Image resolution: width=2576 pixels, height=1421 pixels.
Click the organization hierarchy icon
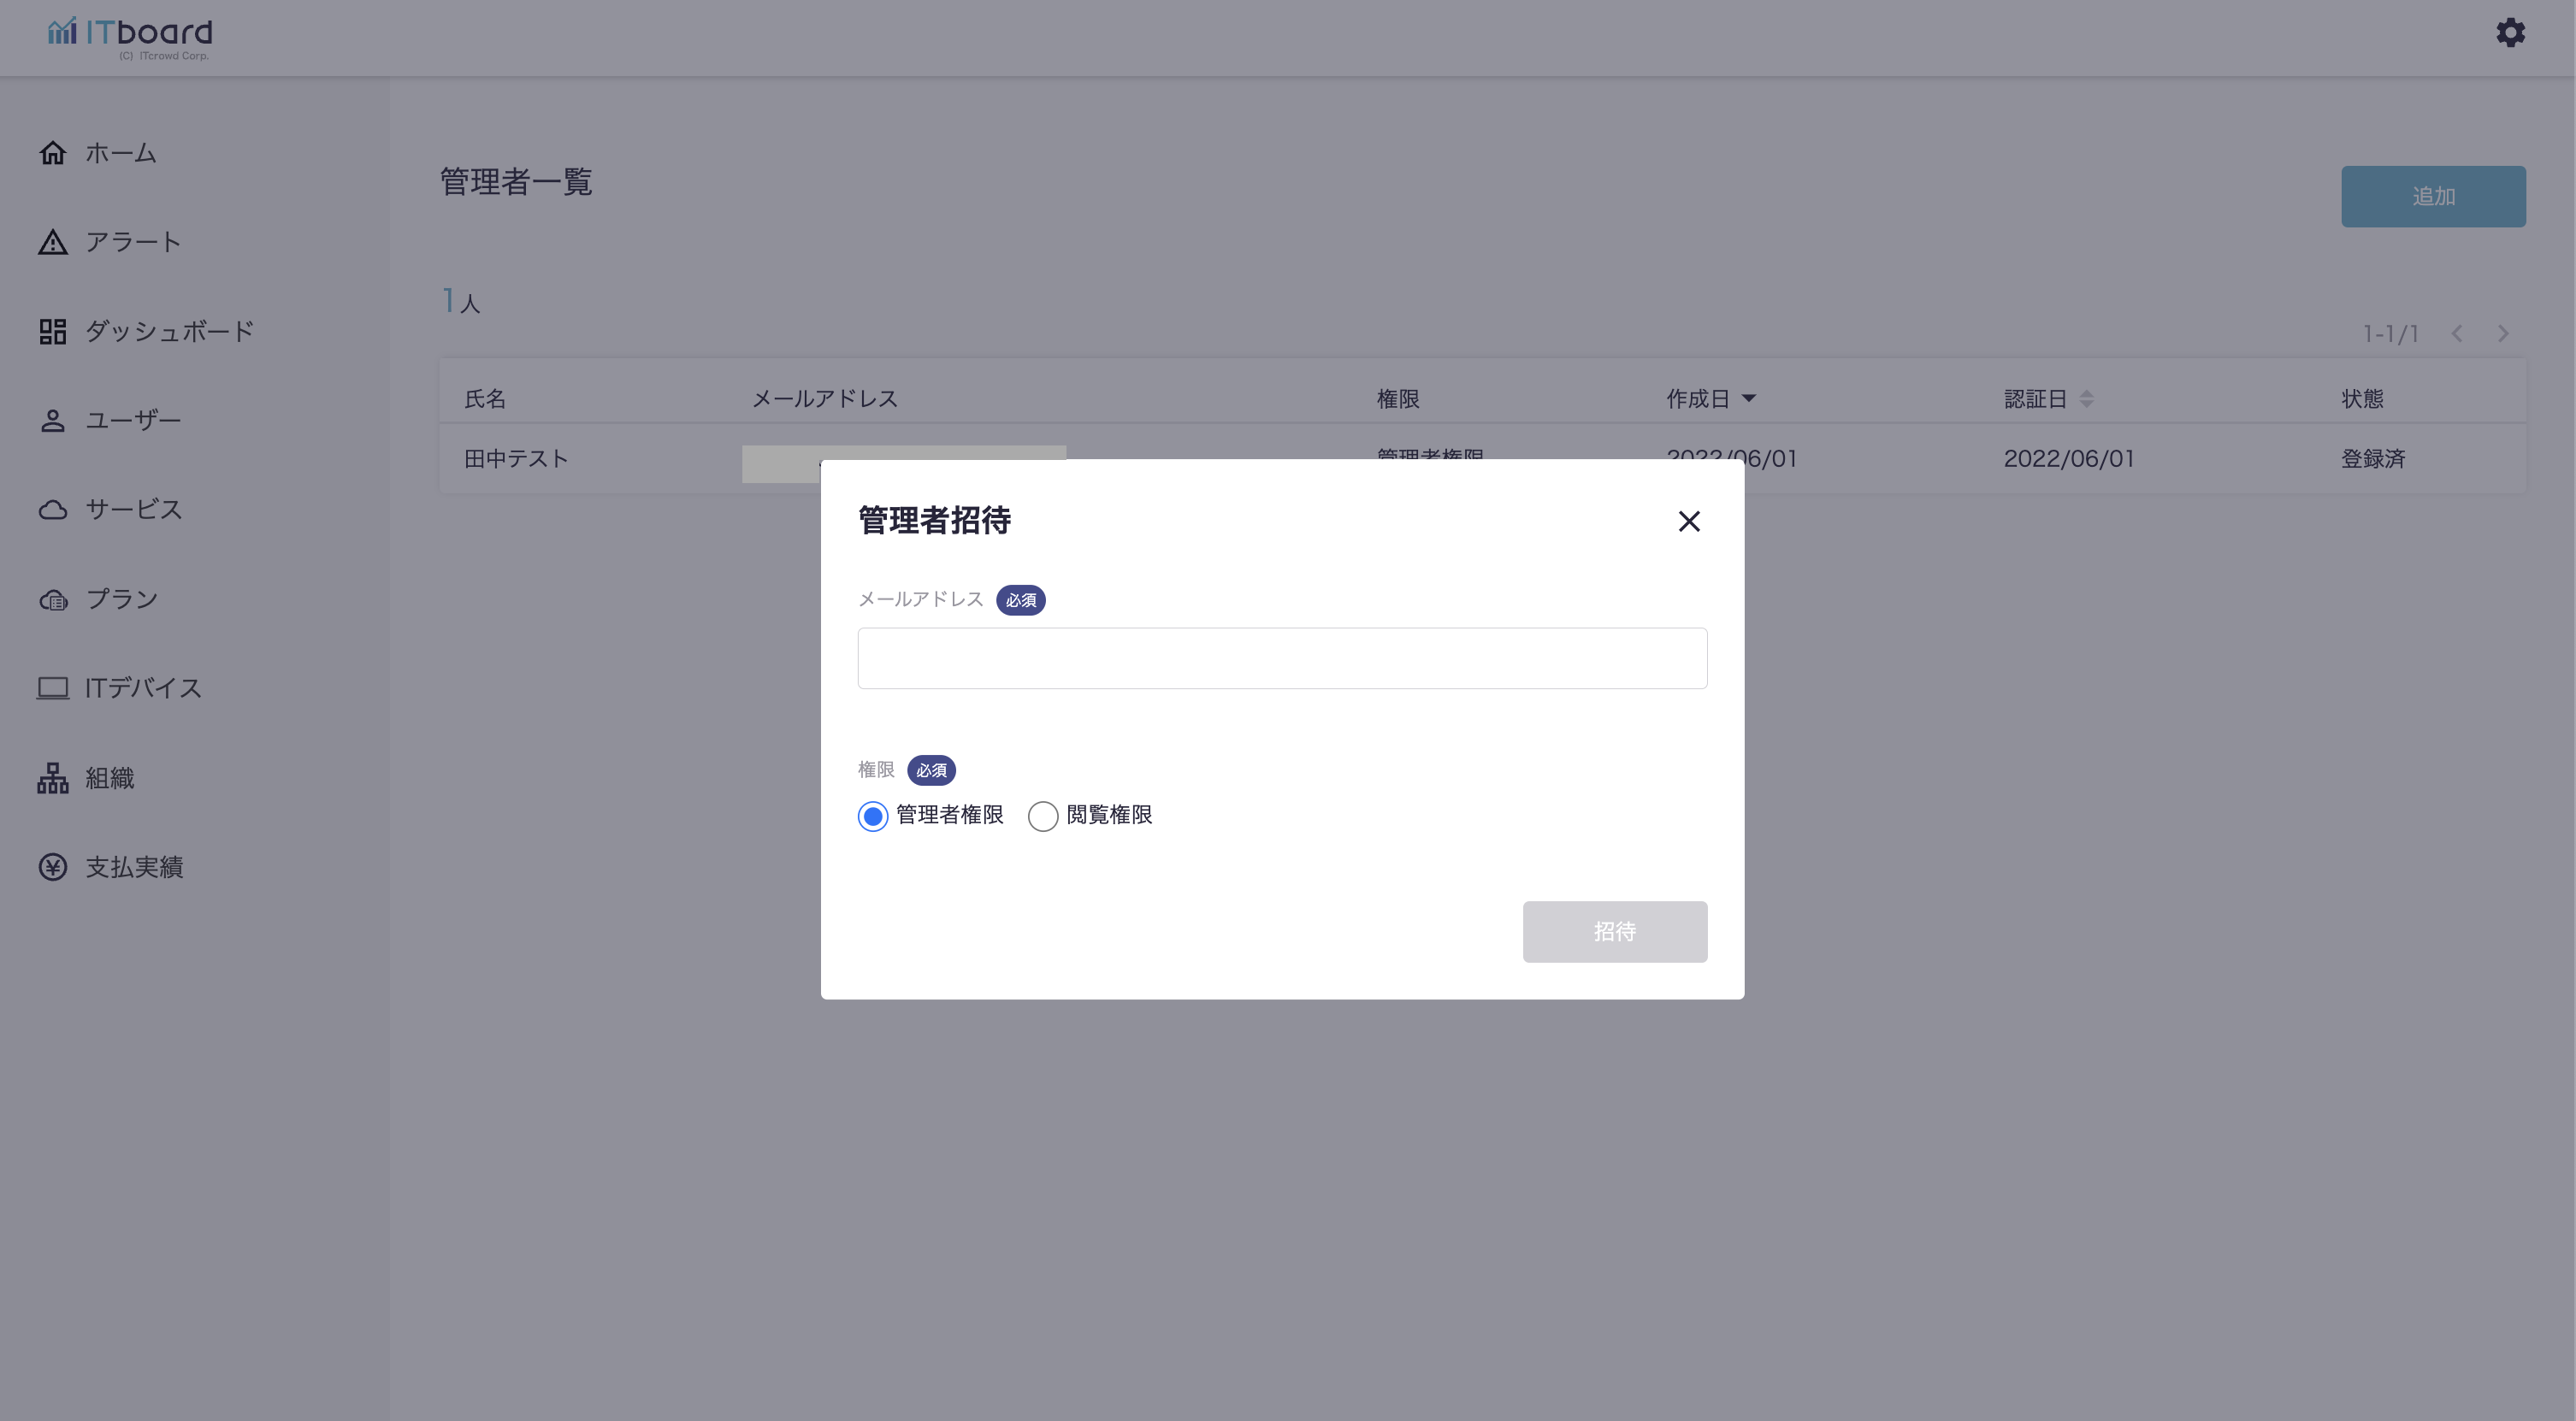53,778
